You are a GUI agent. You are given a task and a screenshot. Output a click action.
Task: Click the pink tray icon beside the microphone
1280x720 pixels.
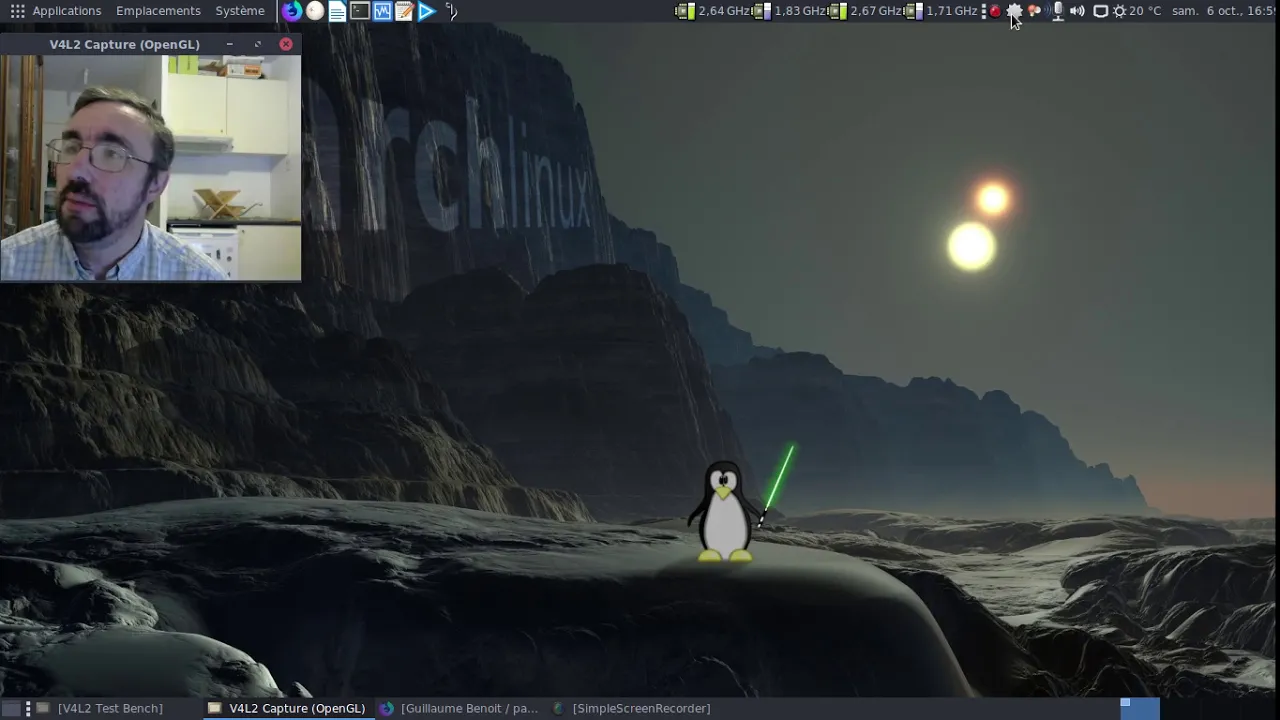(x=1035, y=11)
